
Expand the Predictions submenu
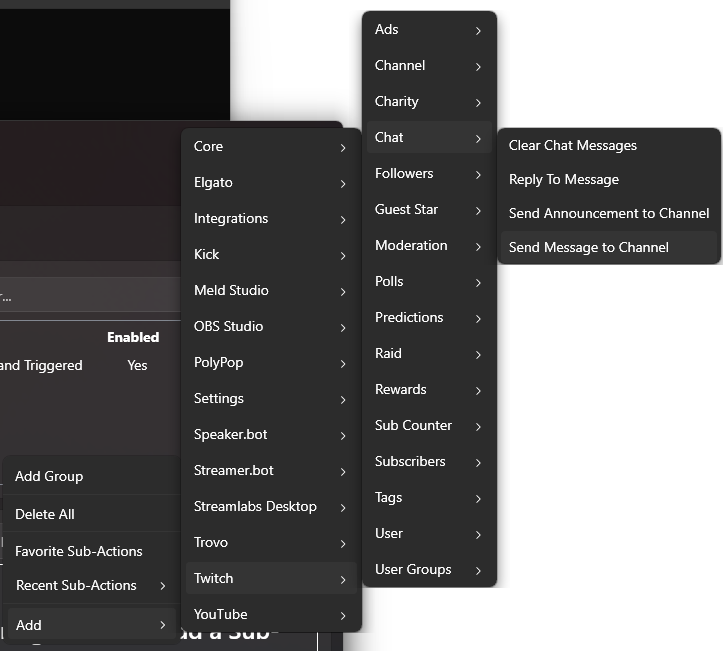(428, 317)
